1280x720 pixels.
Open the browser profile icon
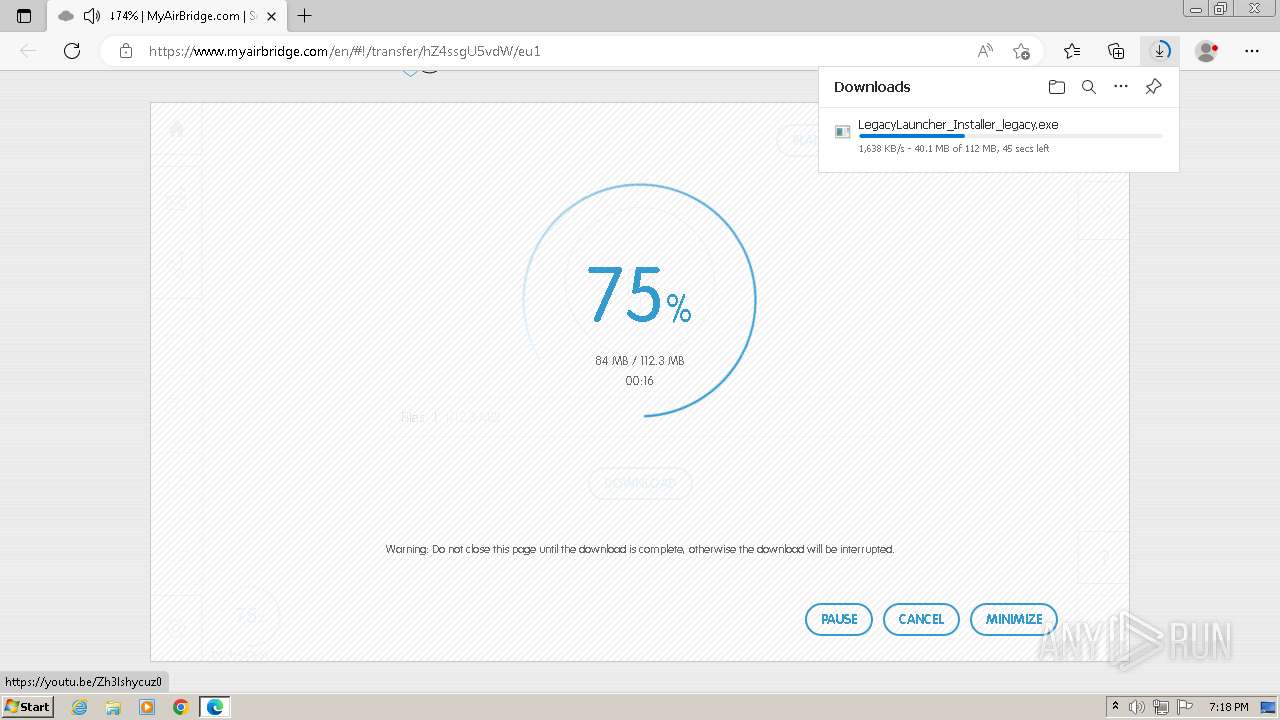click(1207, 51)
